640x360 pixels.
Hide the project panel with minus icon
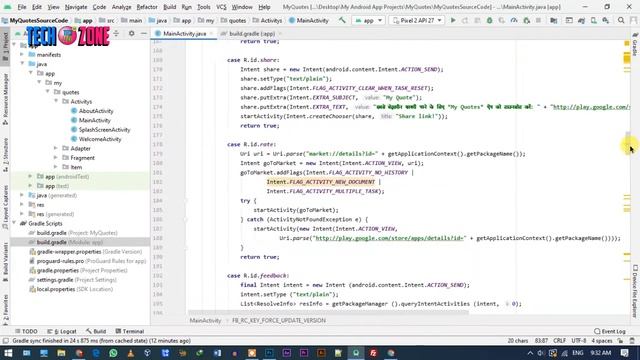tap(144, 33)
